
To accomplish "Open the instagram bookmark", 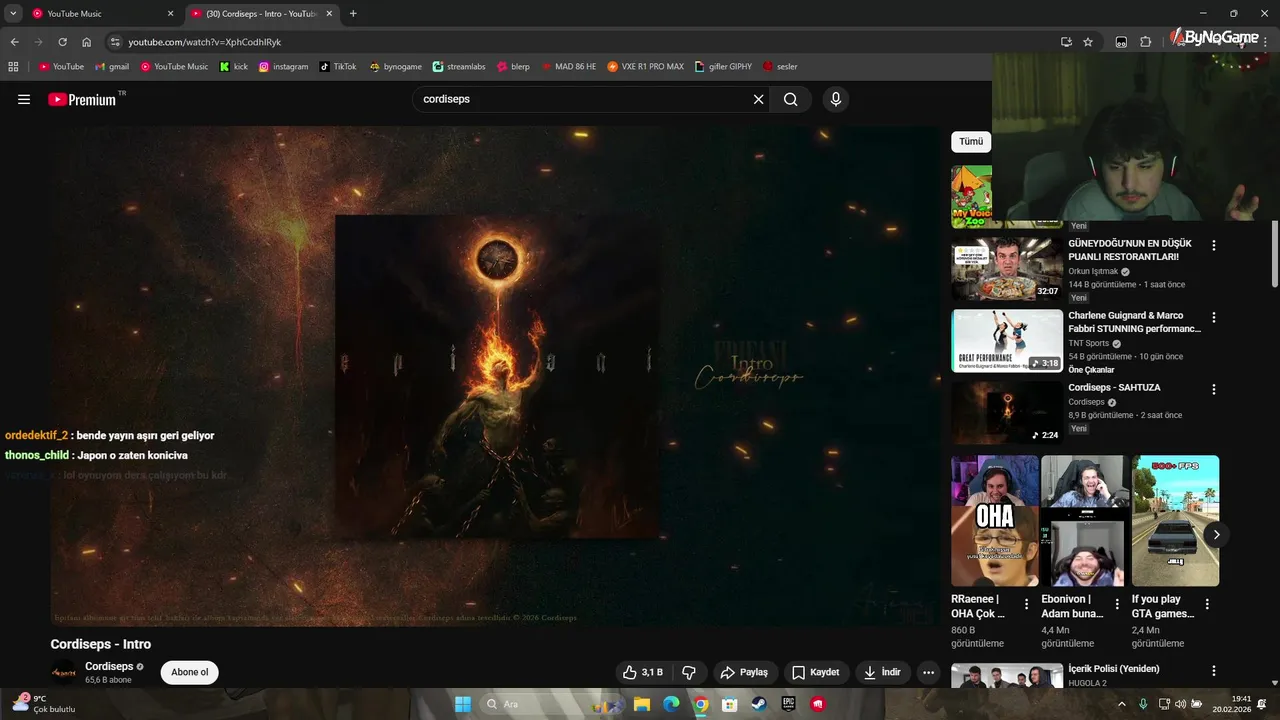I will coord(283,66).
